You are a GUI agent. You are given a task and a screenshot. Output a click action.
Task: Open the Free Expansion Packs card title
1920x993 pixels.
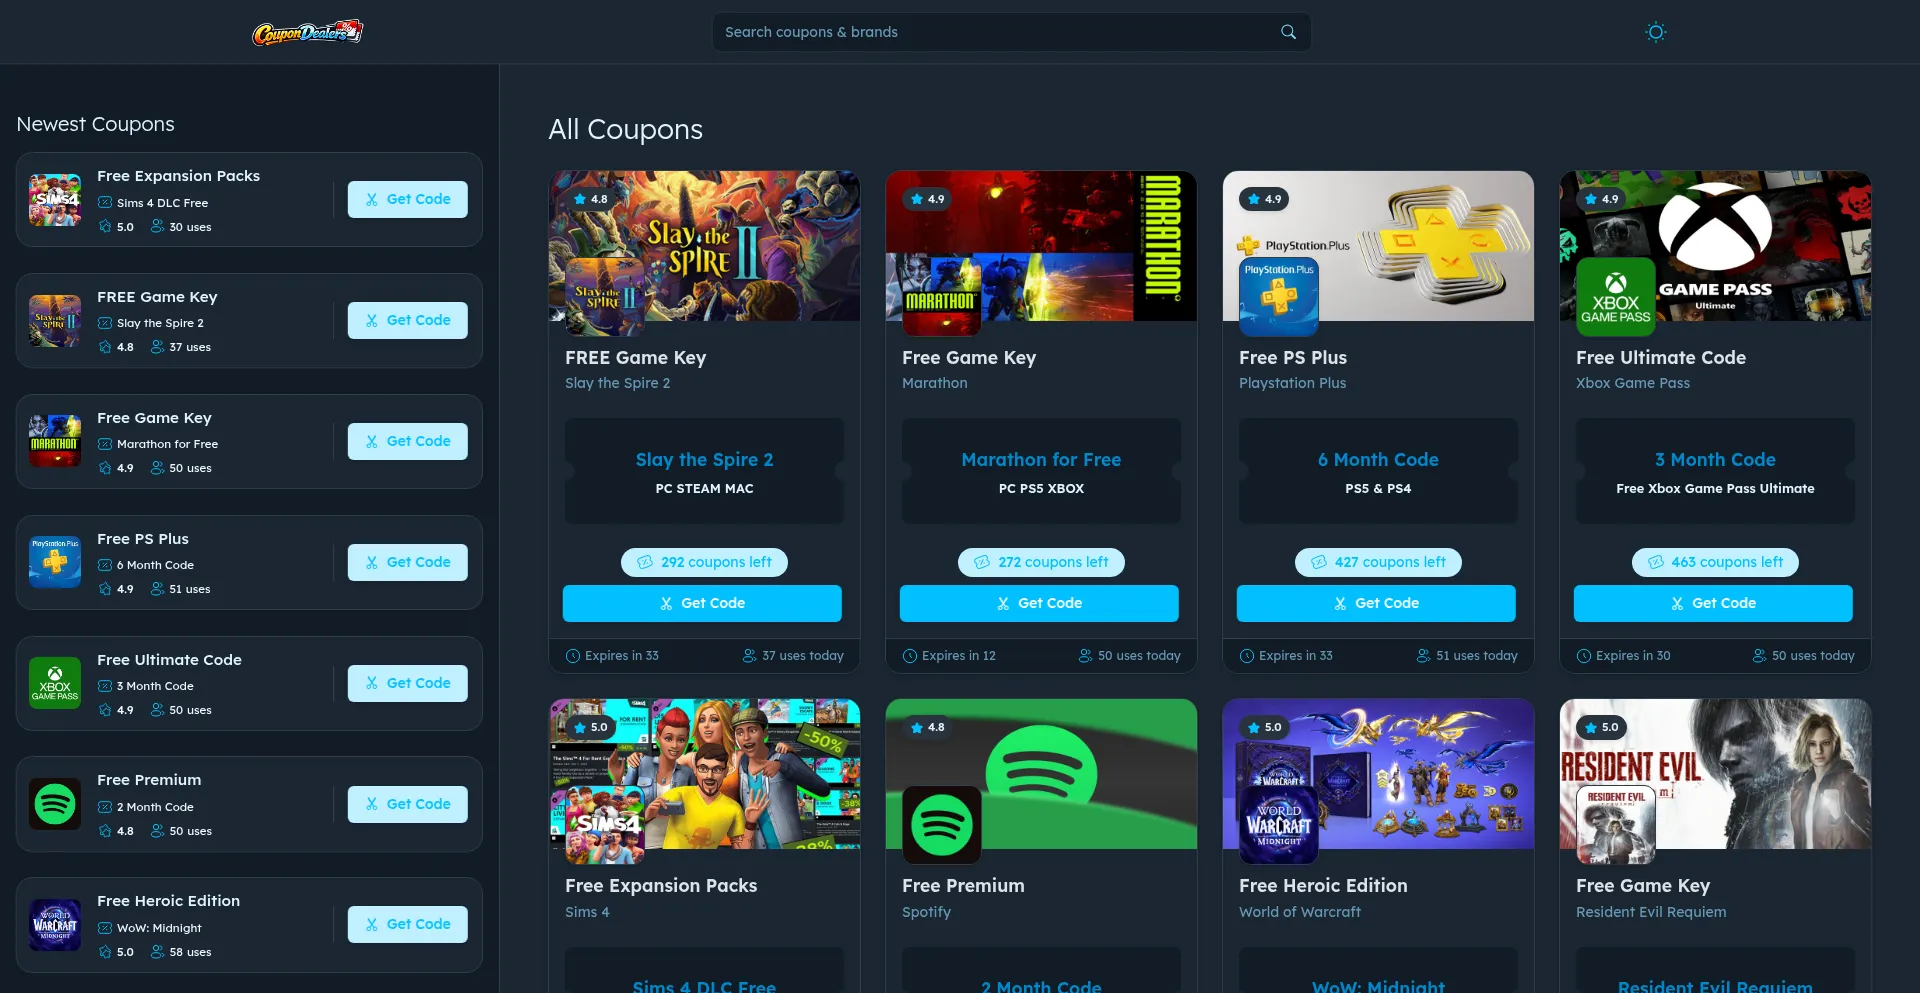[x=661, y=886]
